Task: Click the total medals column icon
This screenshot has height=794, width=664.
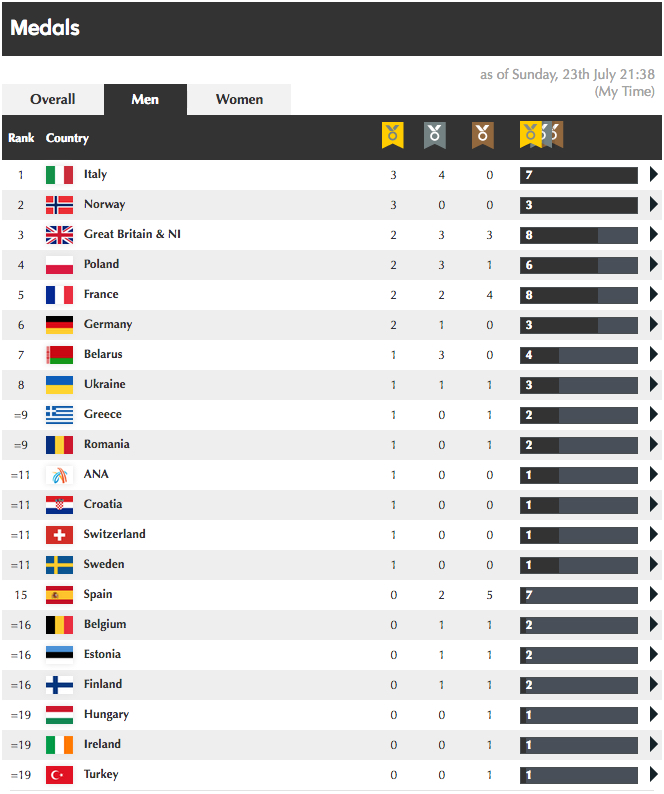Action: (x=541, y=135)
